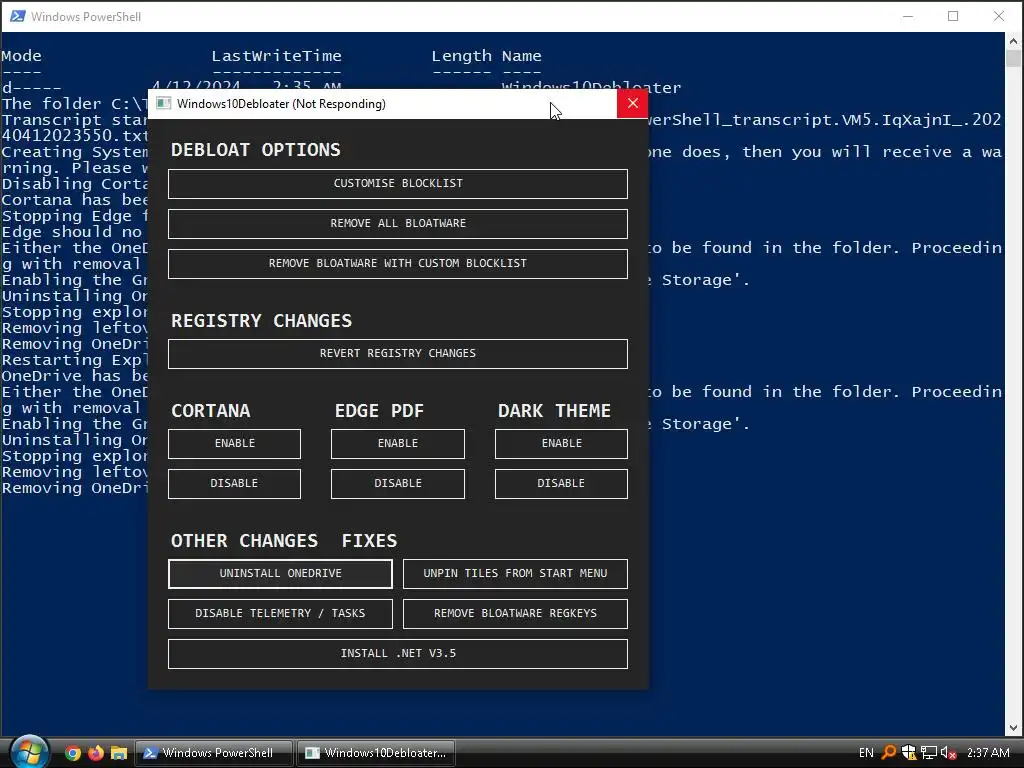Enable Dark Theme
Image resolution: width=1024 pixels, height=768 pixels.
(562, 443)
